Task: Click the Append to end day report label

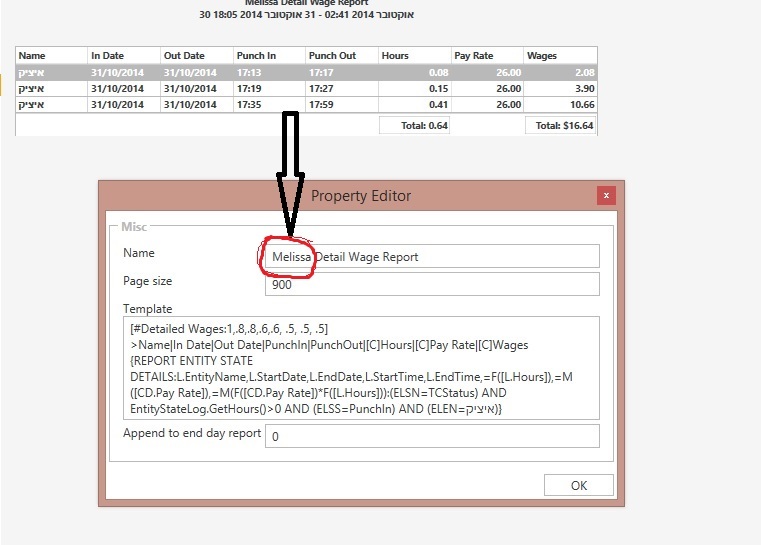Action: pos(192,433)
